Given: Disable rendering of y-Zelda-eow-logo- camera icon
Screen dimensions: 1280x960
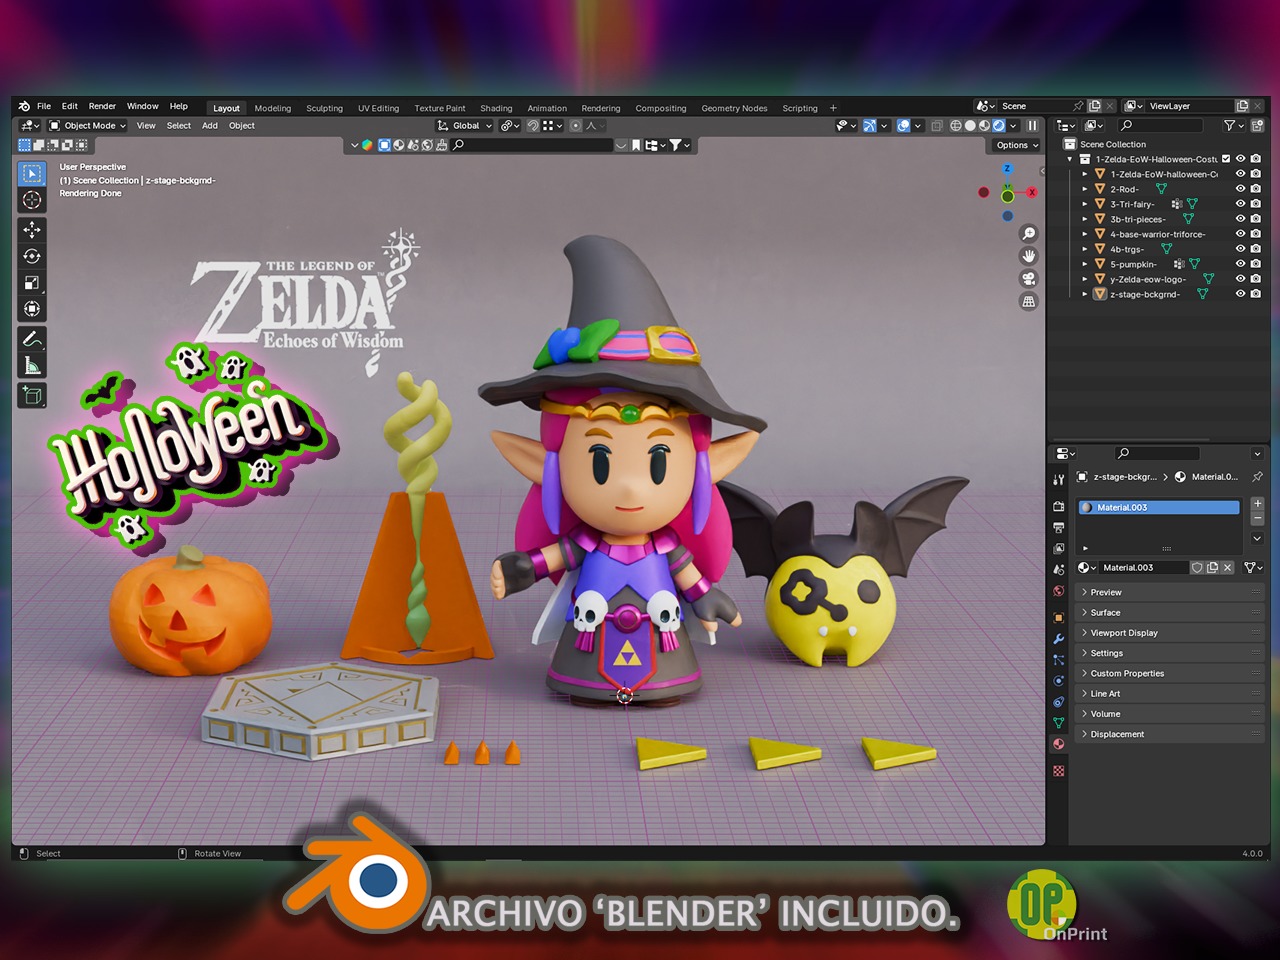Looking at the screenshot, I should click(1256, 279).
